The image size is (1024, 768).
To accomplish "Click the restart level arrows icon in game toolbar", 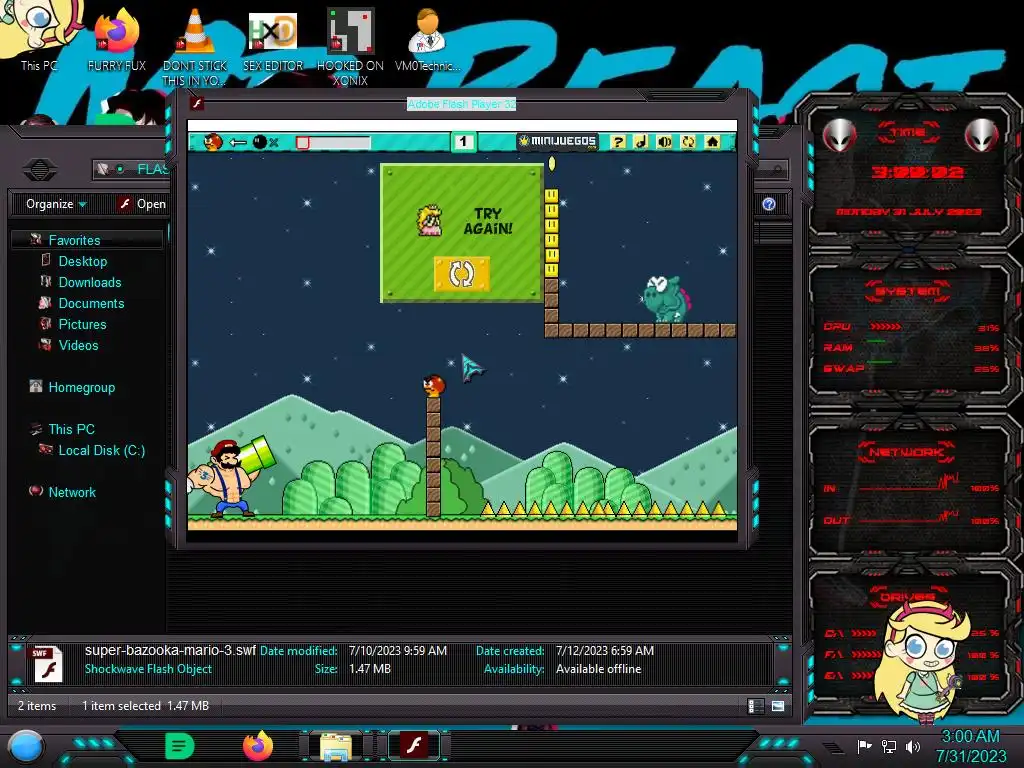I will tap(688, 141).
